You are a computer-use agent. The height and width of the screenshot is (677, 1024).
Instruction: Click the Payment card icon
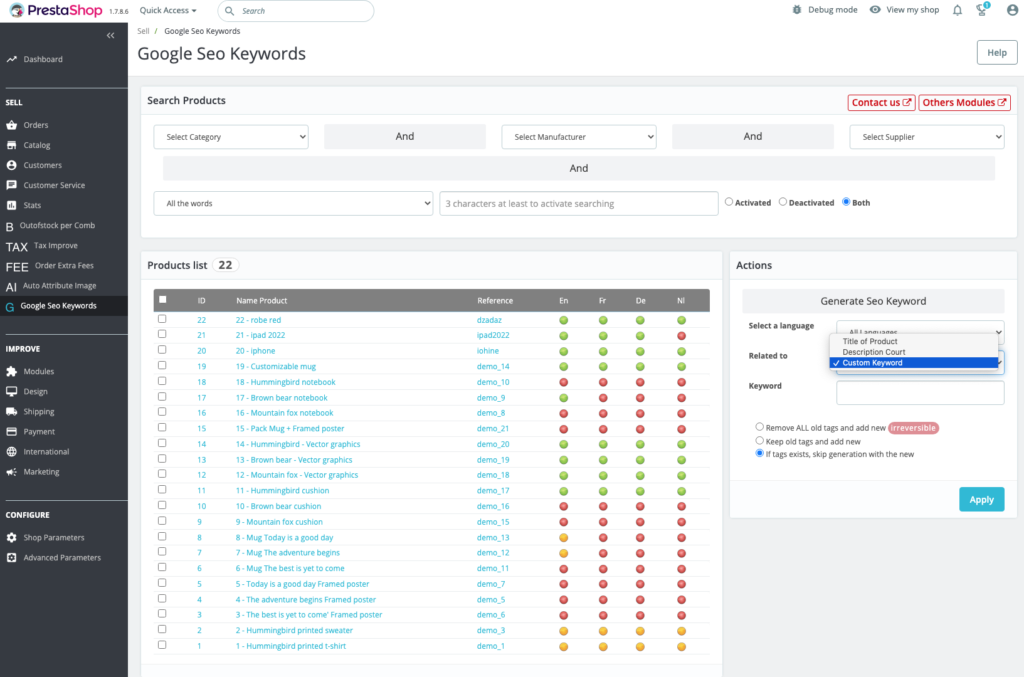click(11, 432)
